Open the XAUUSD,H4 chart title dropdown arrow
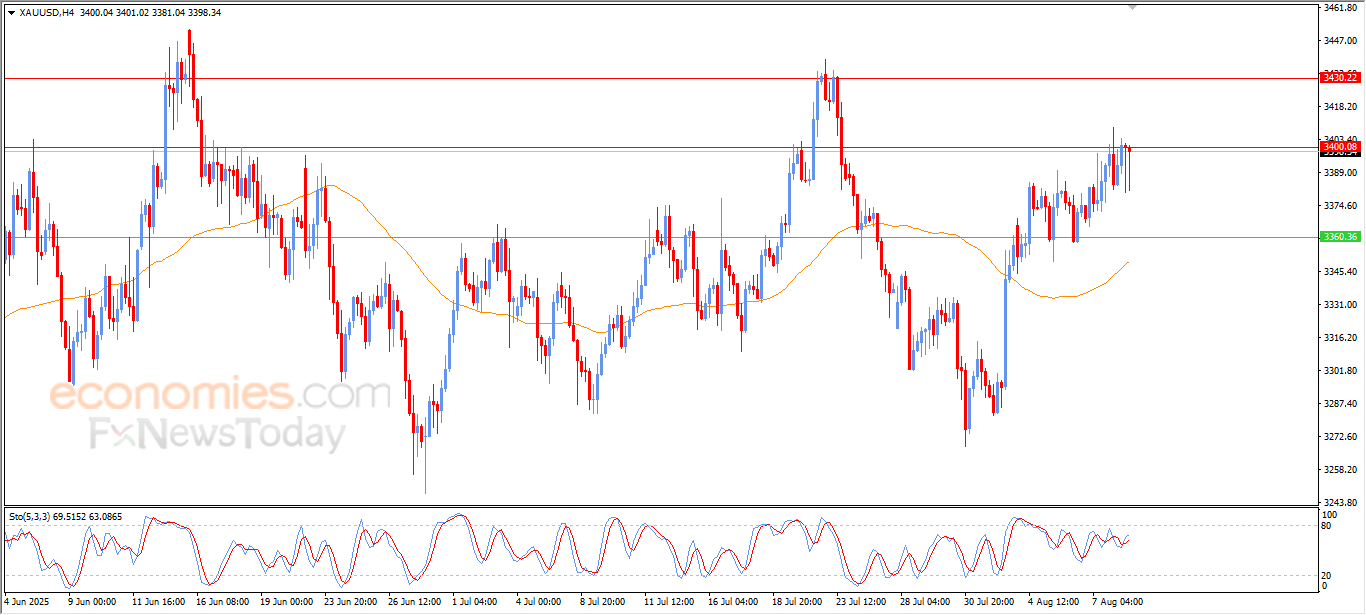This screenshot has height=615, width=1366. pos(11,13)
